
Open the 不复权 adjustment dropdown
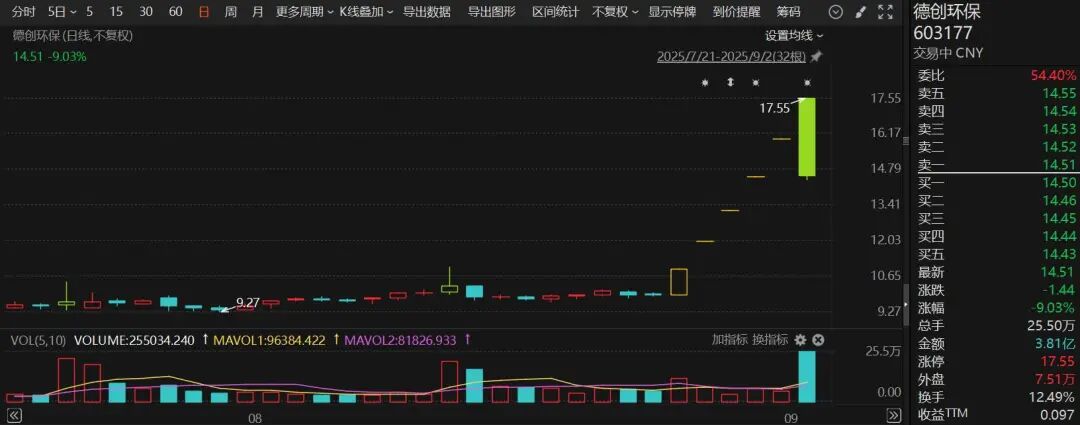(615, 12)
